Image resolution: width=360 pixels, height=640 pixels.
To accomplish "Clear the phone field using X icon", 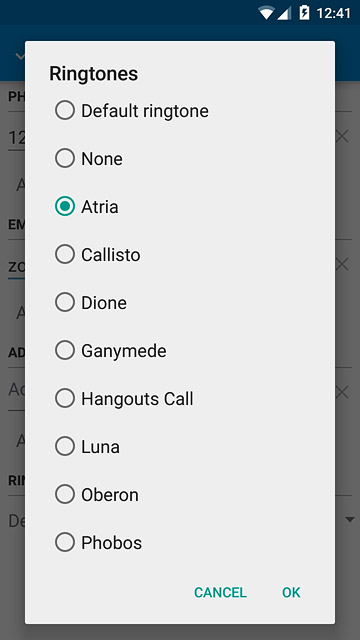I will (342, 137).
